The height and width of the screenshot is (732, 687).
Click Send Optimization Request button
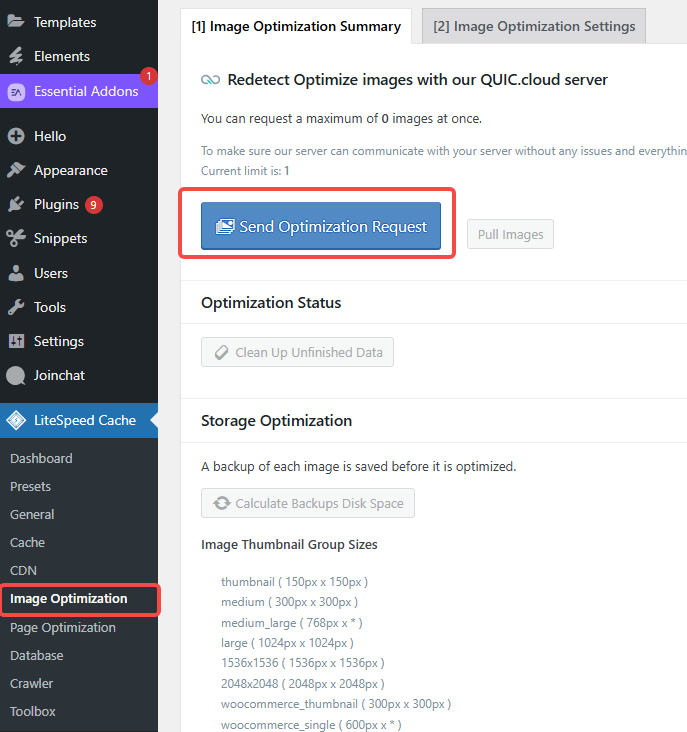pos(321,226)
